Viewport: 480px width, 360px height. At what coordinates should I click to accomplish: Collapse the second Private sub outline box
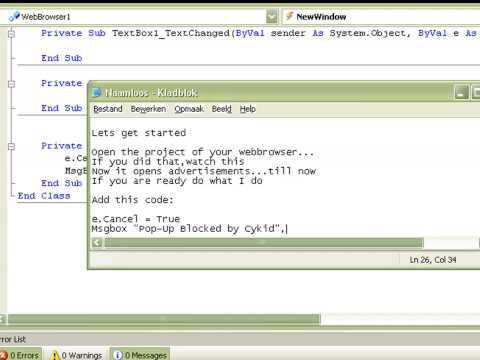point(12,84)
